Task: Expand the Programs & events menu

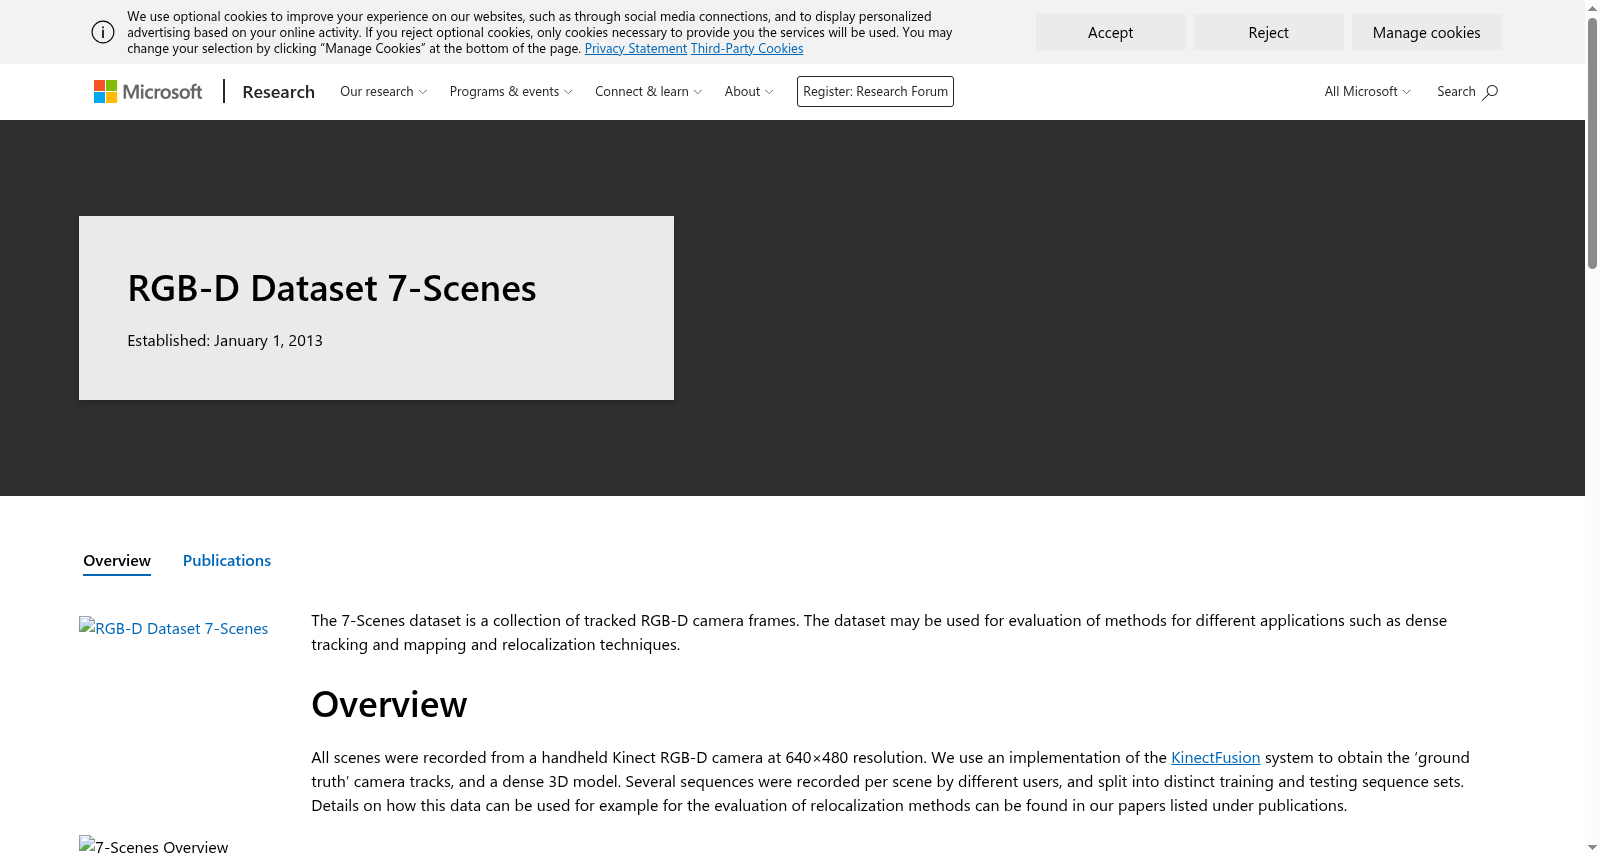Action: click(x=511, y=92)
